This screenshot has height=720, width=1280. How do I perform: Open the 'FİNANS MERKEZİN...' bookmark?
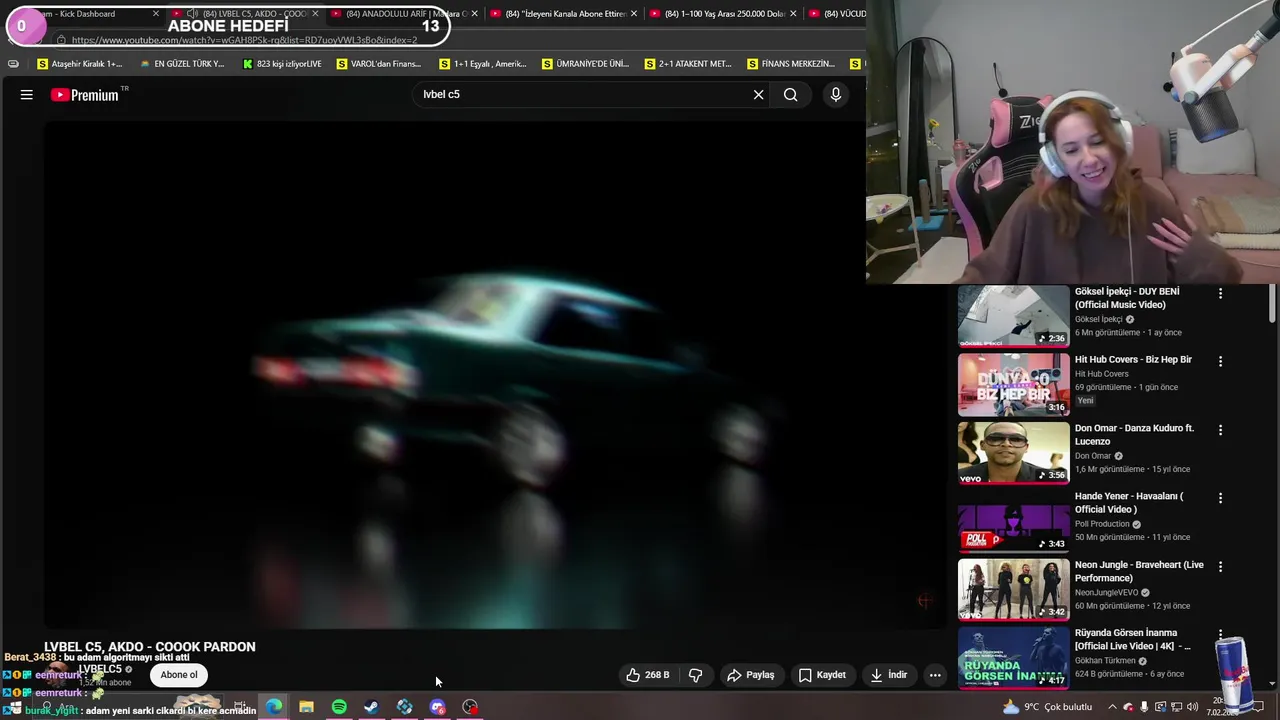coord(790,64)
